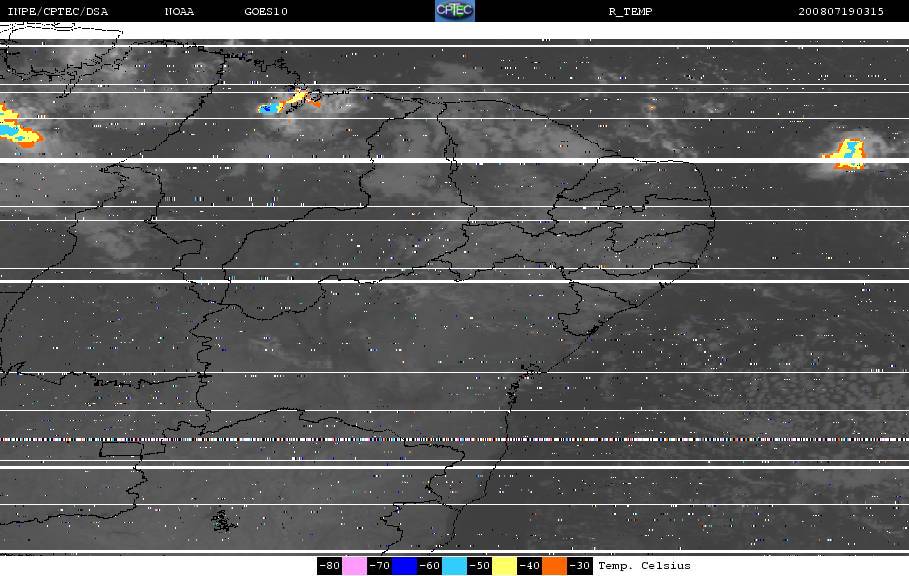
Task: Click the CPTEC logo in header
Action: pos(454,10)
